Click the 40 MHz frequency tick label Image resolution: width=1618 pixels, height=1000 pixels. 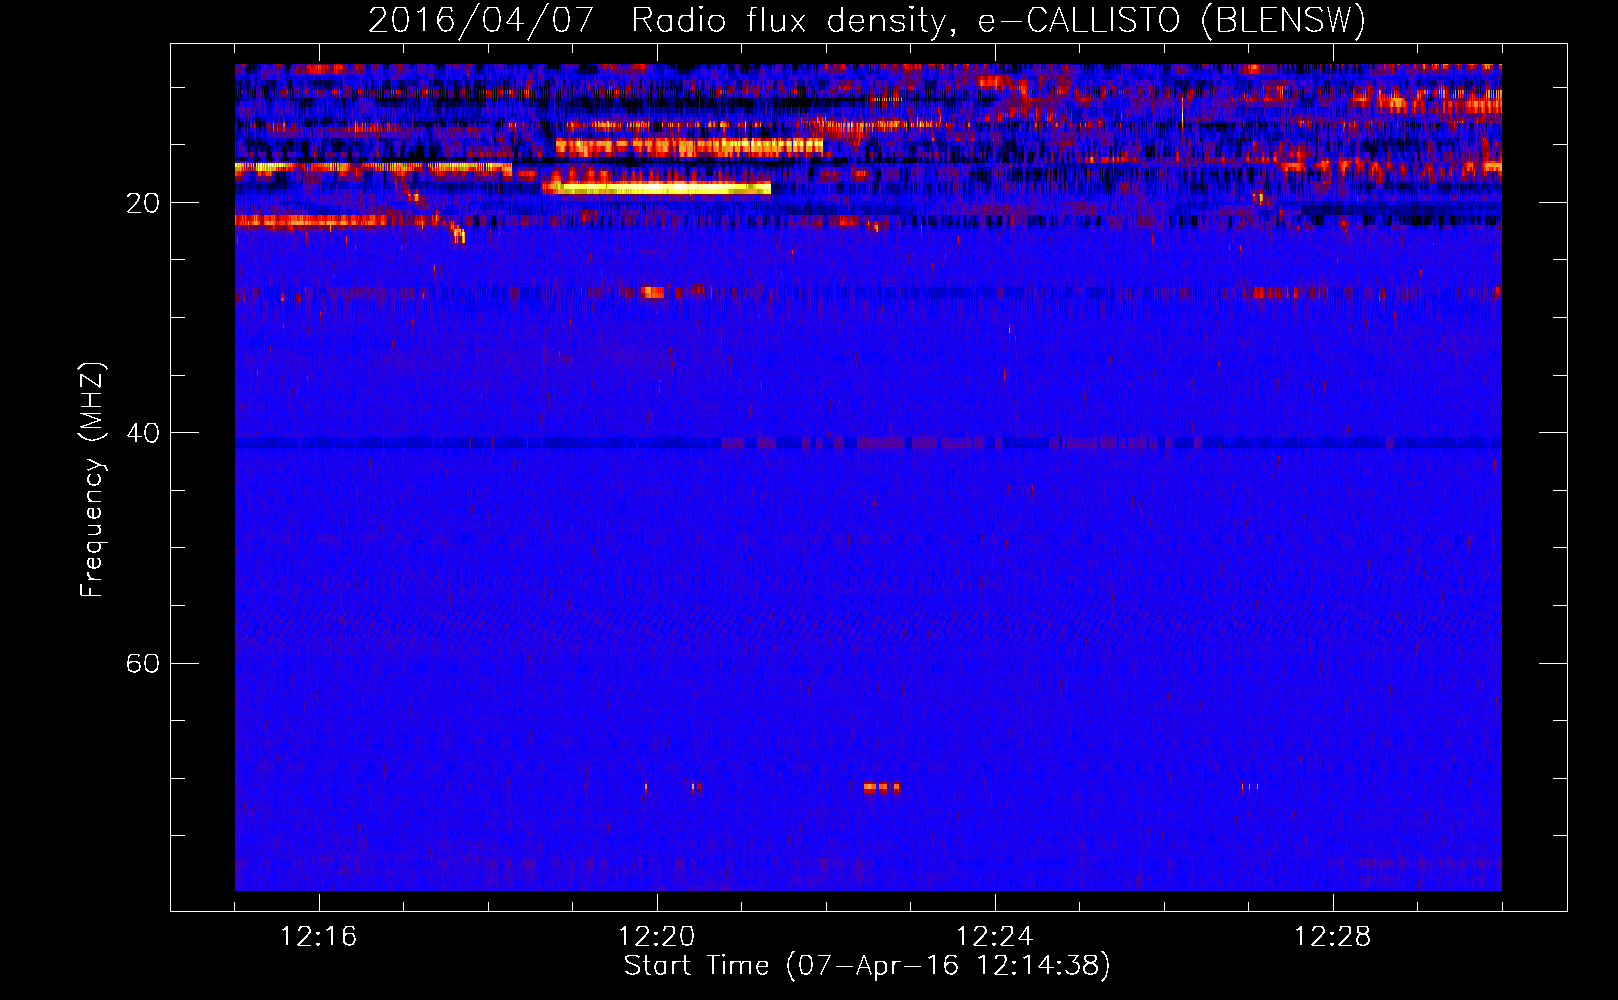point(143,434)
